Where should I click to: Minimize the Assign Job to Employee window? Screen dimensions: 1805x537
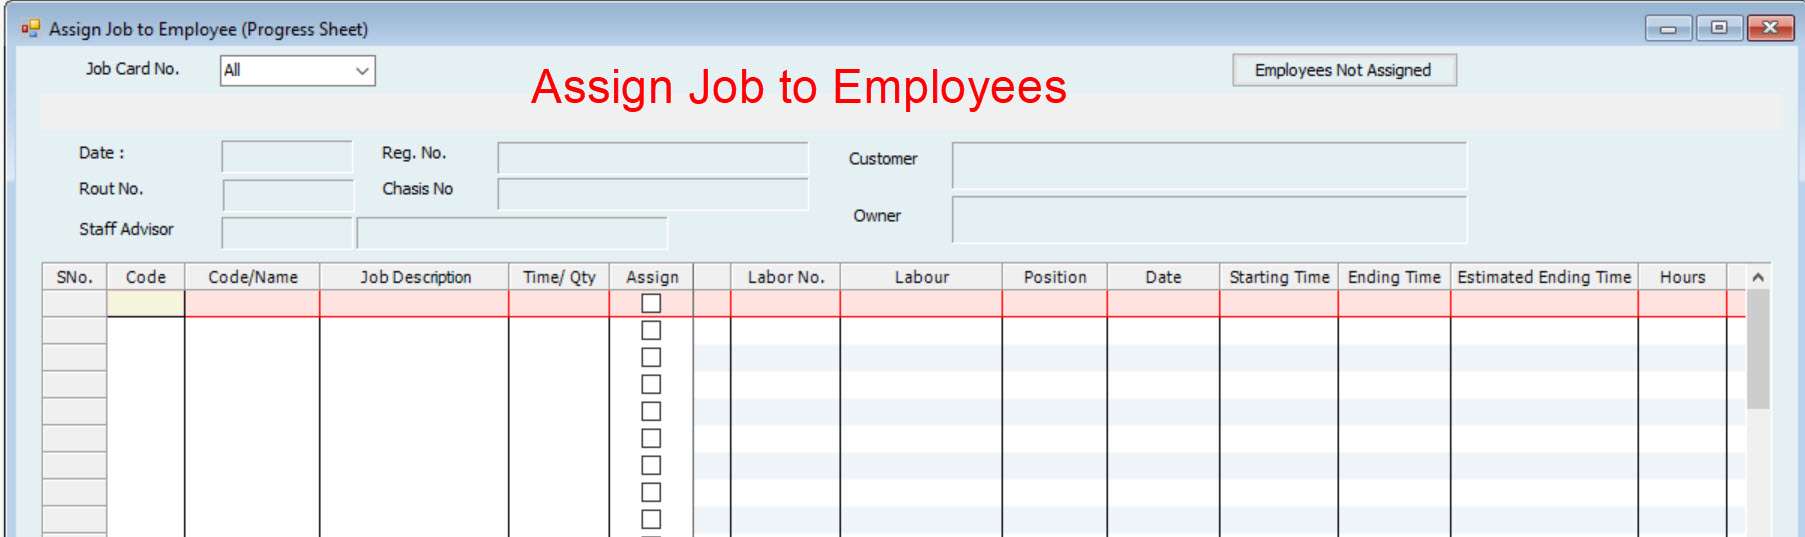(1668, 28)
